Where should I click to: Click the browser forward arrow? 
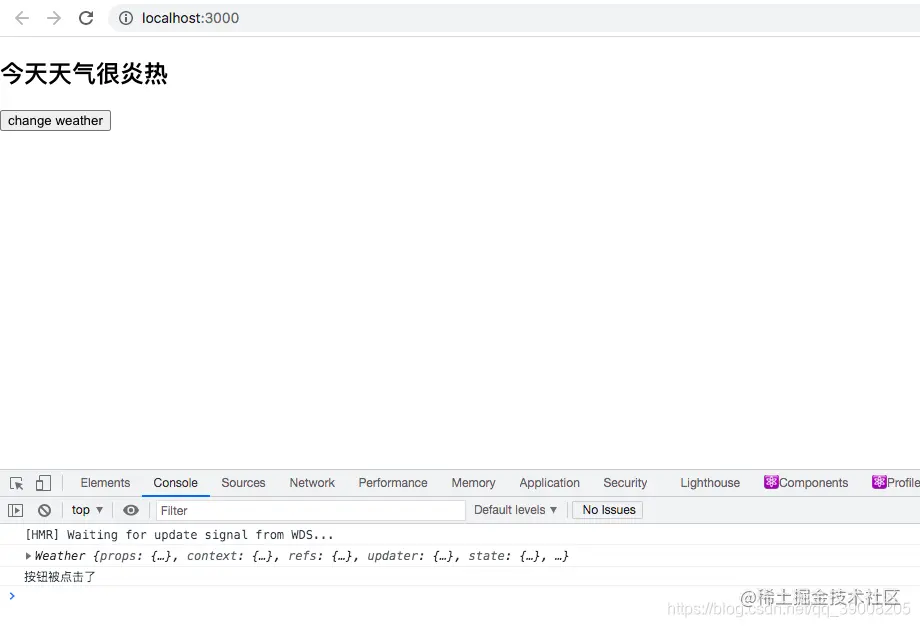54,18
